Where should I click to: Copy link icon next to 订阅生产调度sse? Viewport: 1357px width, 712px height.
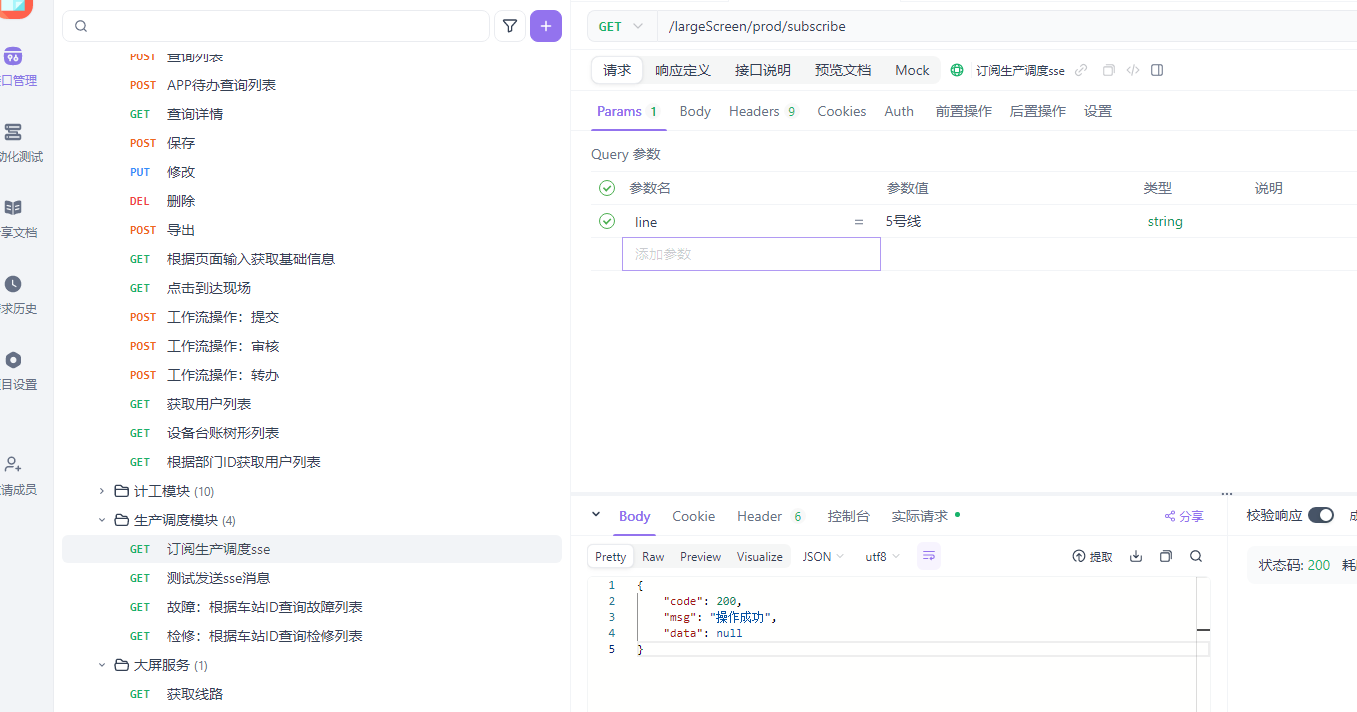(1081, 70)
